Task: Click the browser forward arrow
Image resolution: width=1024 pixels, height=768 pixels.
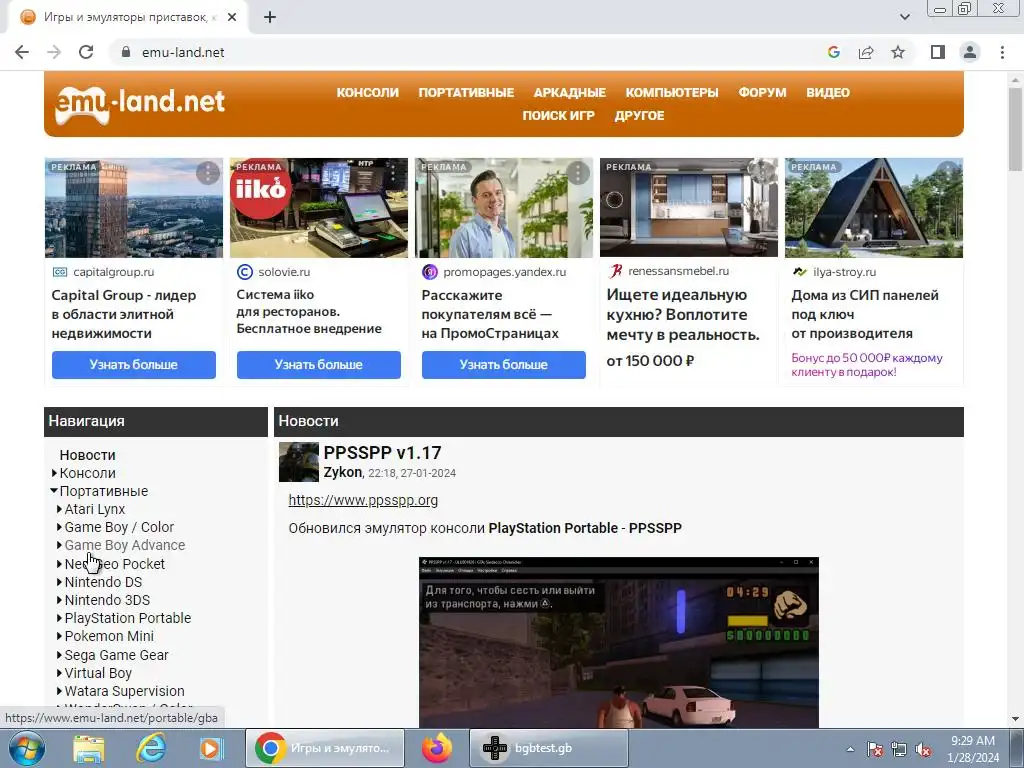Action: pyautogui.click(x=54, y=52)
